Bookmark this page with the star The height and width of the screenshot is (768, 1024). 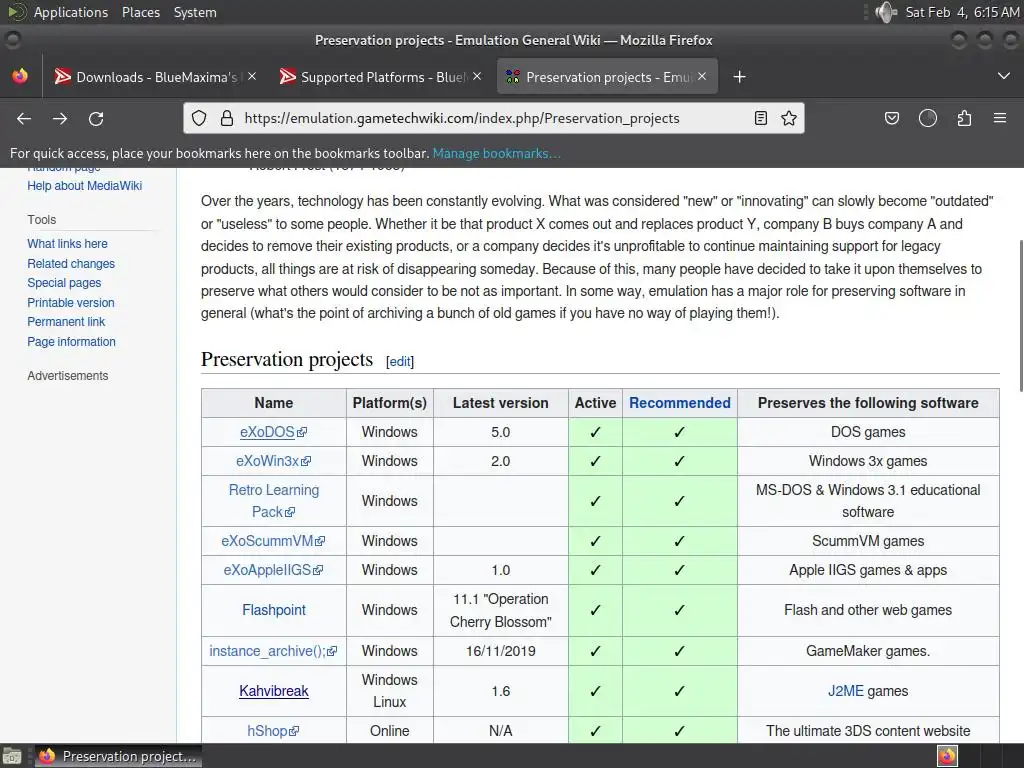coord(789,118)
